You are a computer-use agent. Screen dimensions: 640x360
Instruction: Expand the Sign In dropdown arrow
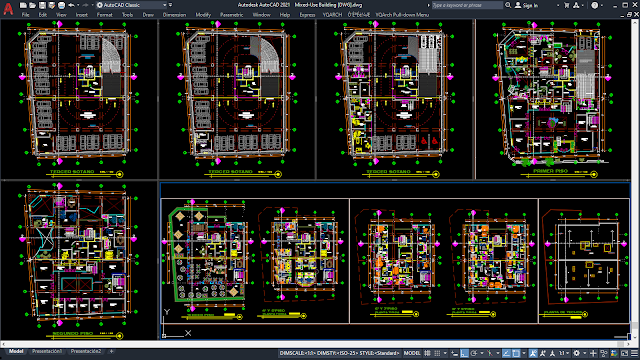coord(558,5)
